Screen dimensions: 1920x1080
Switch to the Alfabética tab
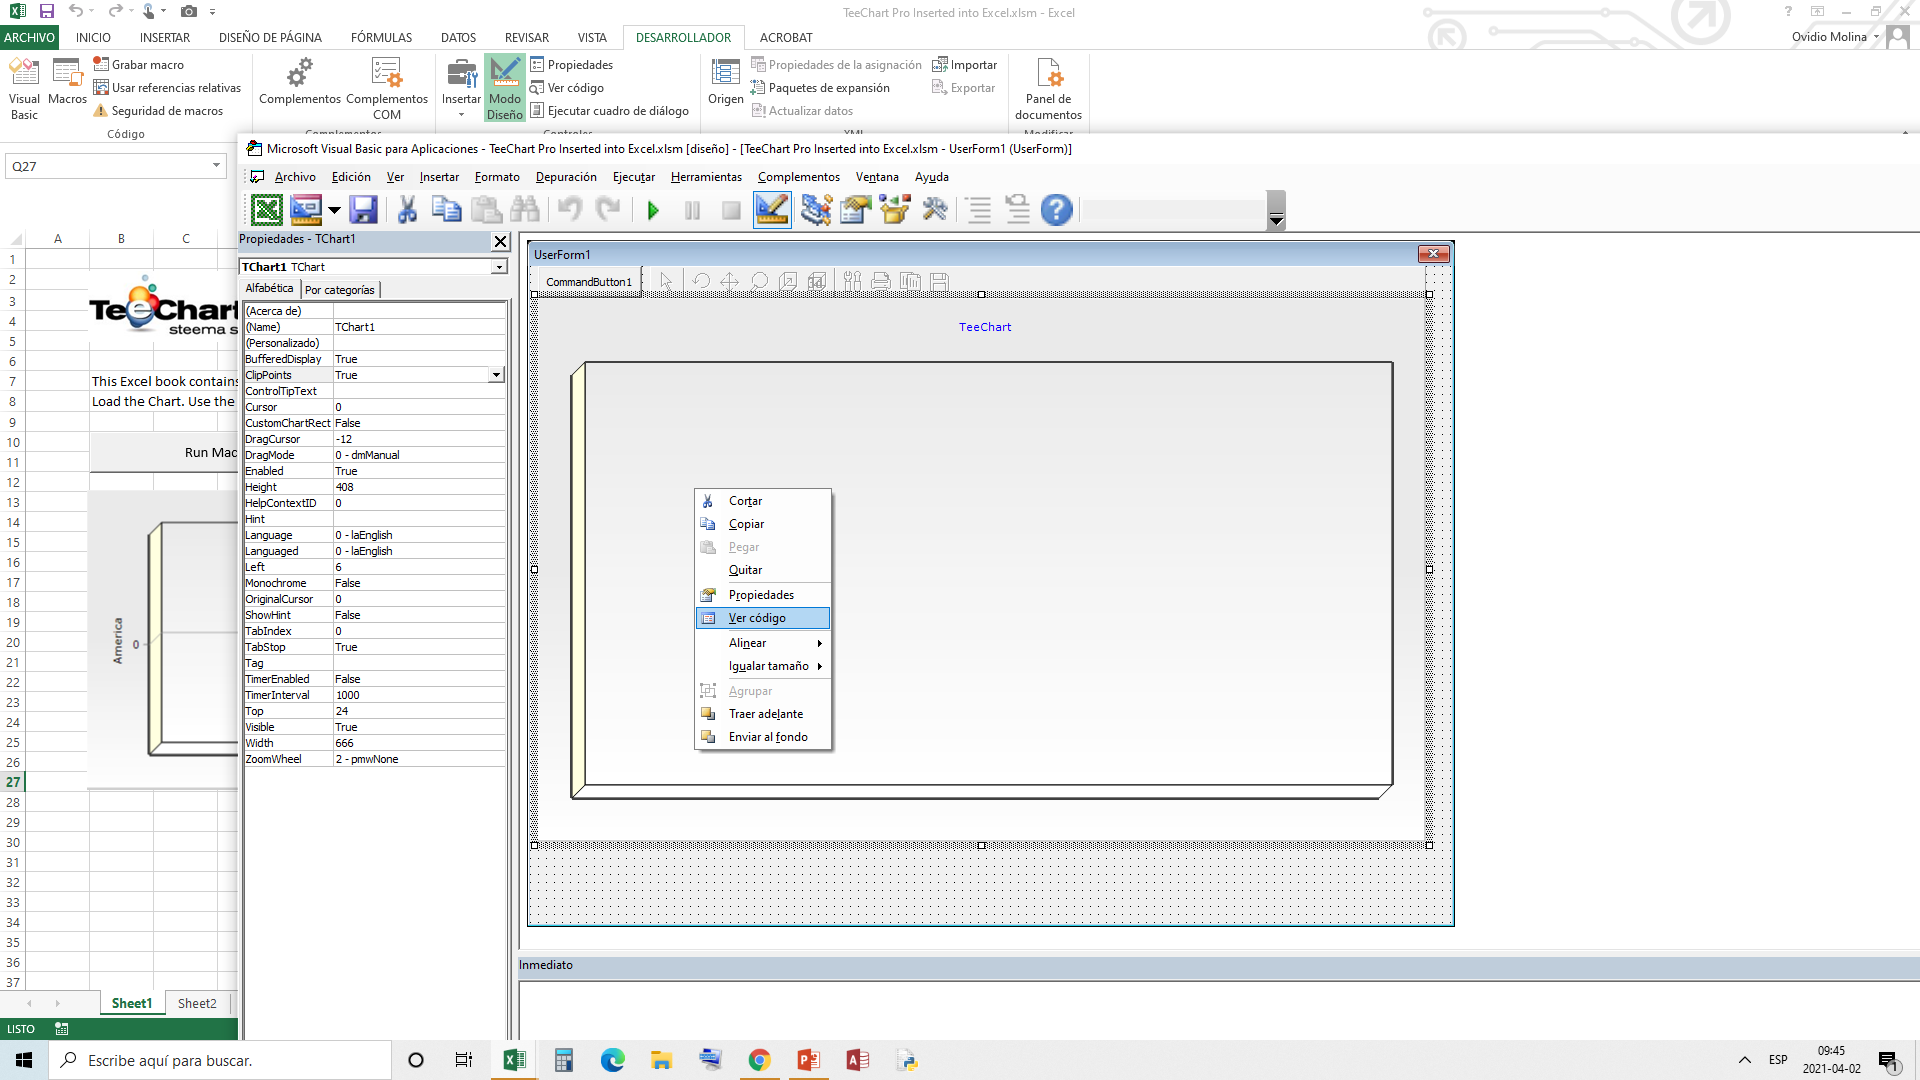pyautogui.click(x=270, y=288)
